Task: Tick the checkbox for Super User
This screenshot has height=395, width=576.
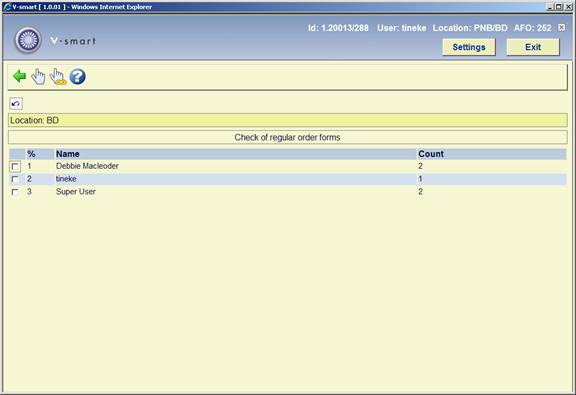Action: tap(15, 192)
